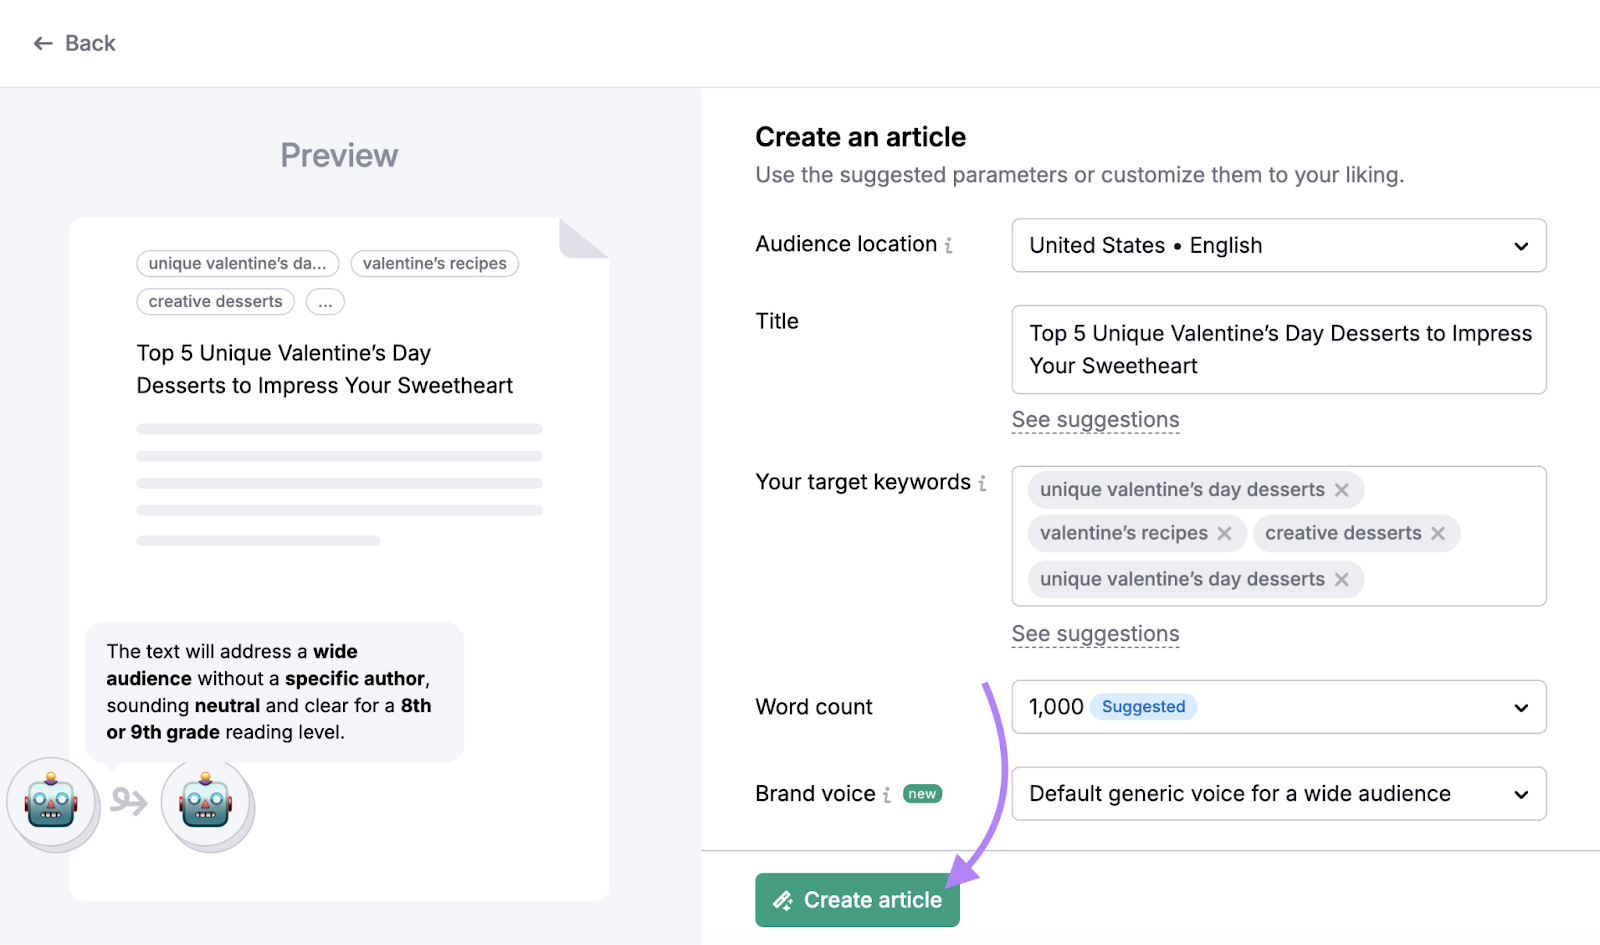Viewport: 1600px width, 945px height.
Task: Open keyword suggestions via See suggestions
Action: click(1095, 633)
